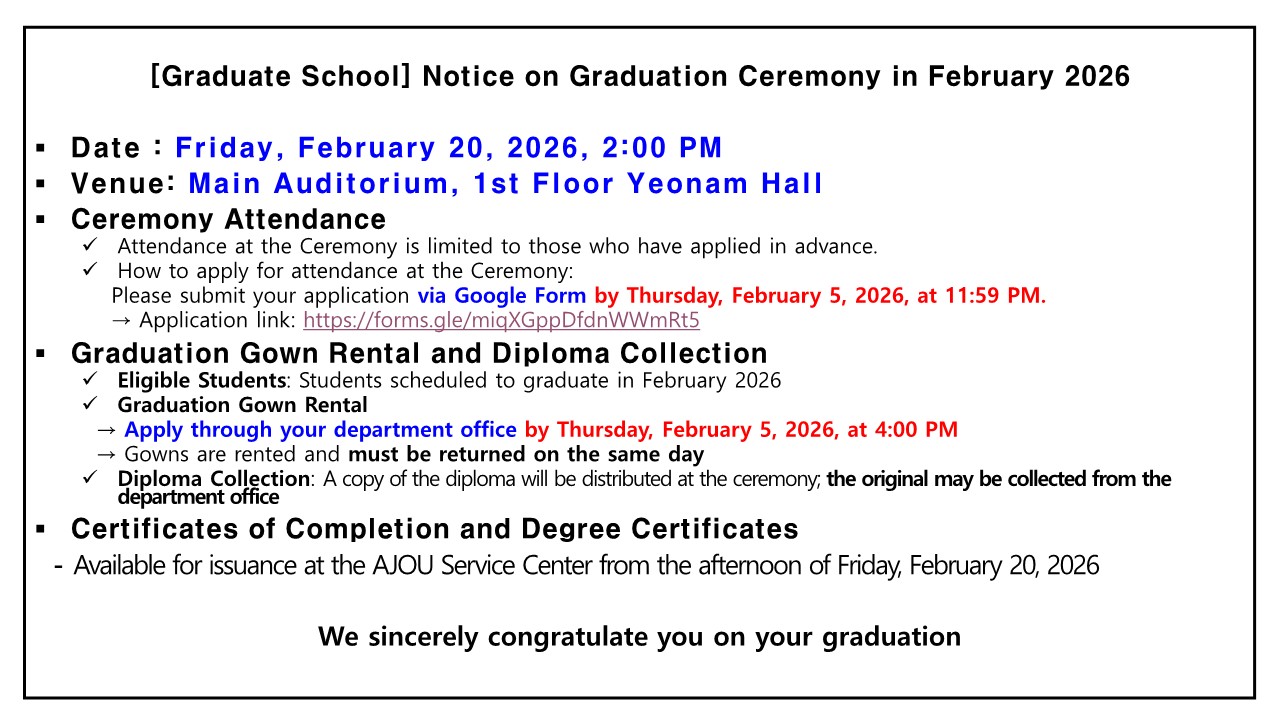Click the checkmark beside Diploma Collection

click(x=90, y=479)
